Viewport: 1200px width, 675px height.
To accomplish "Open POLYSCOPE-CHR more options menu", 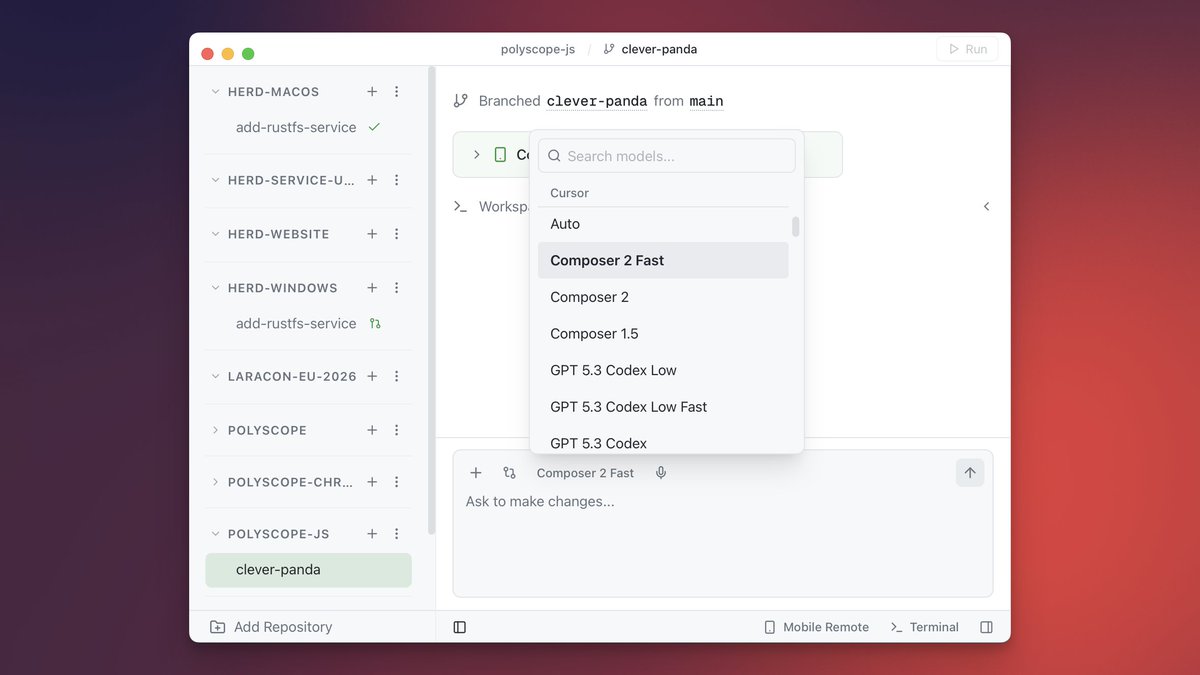I will click(396, 482).
